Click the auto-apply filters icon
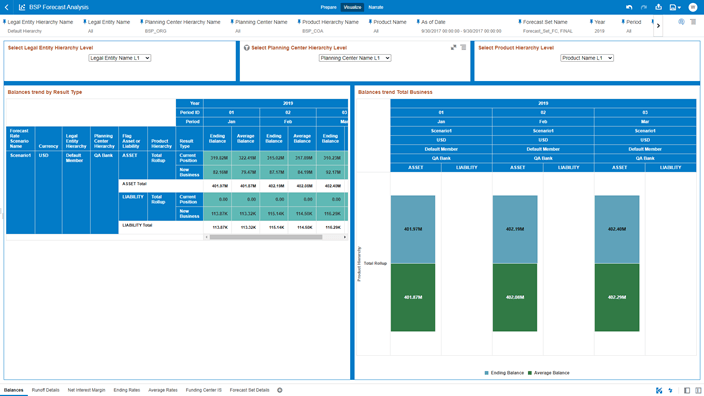Screen dimensions: 704x396 point(681,22)
